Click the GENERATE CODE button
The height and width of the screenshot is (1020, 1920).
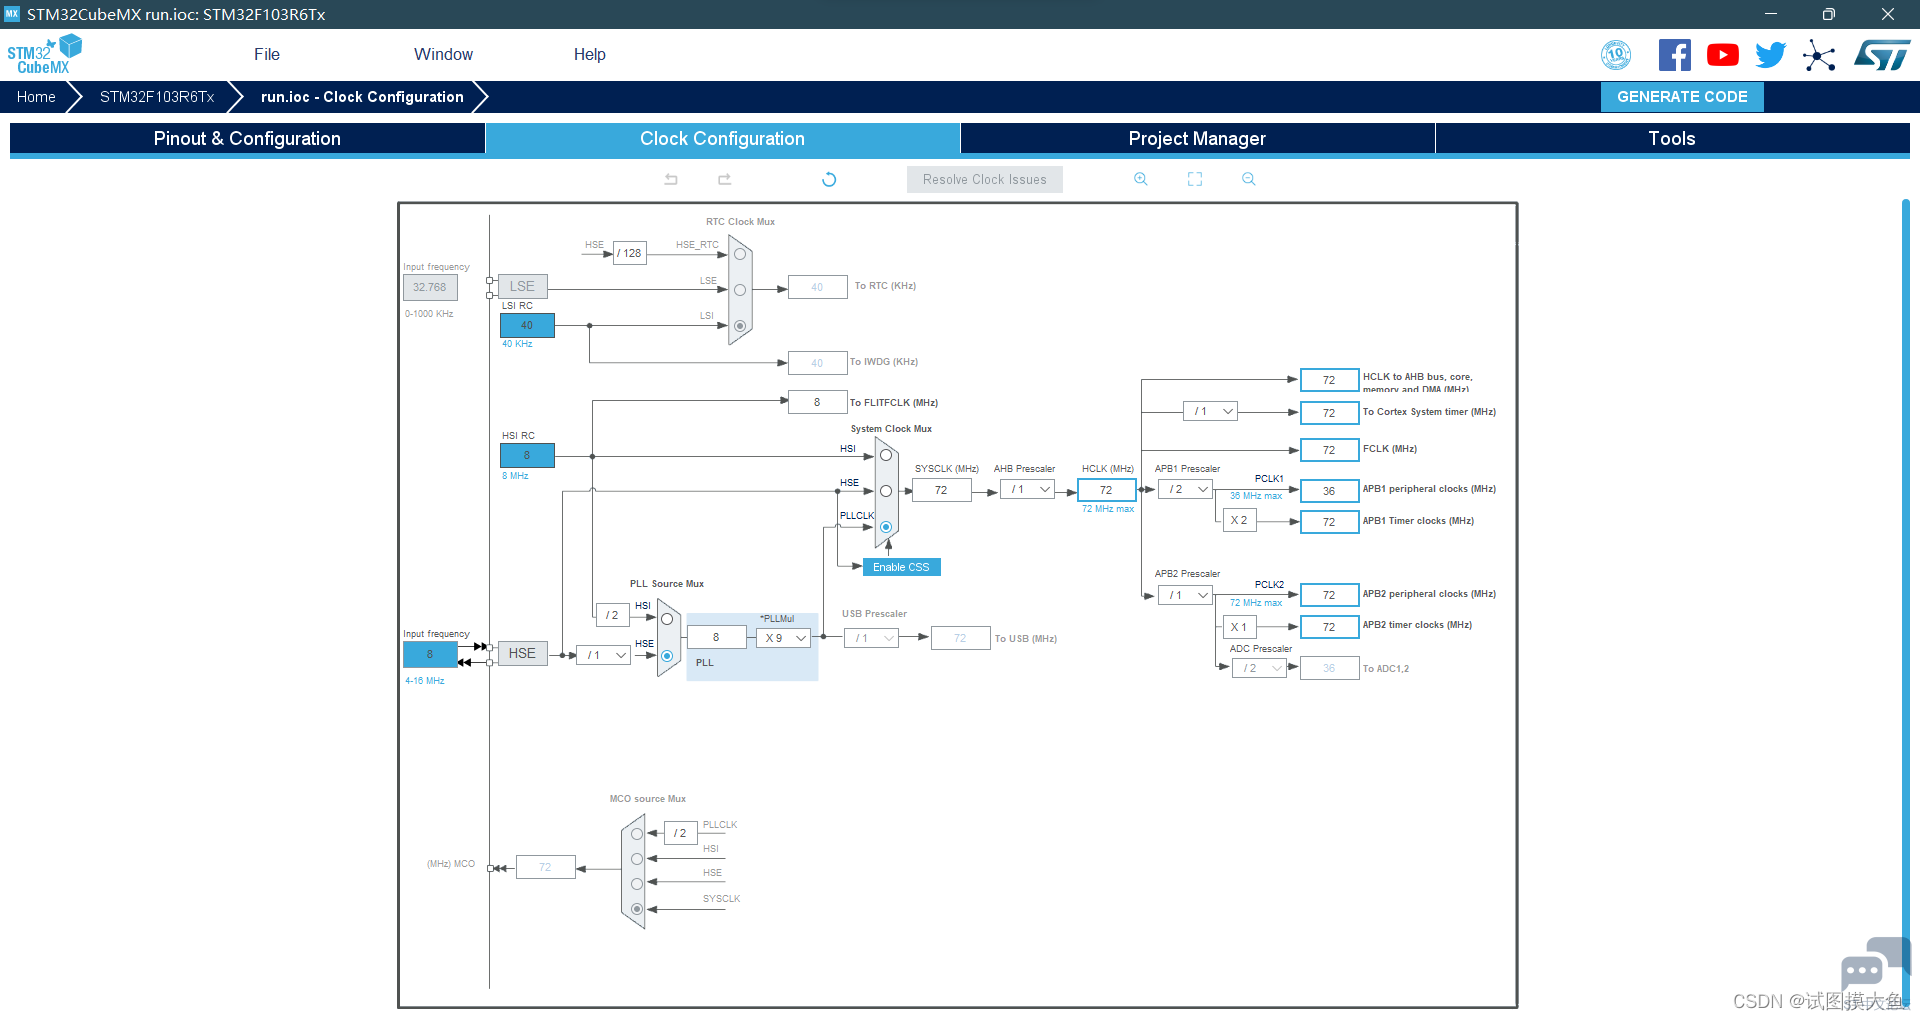coord(1682,97)
